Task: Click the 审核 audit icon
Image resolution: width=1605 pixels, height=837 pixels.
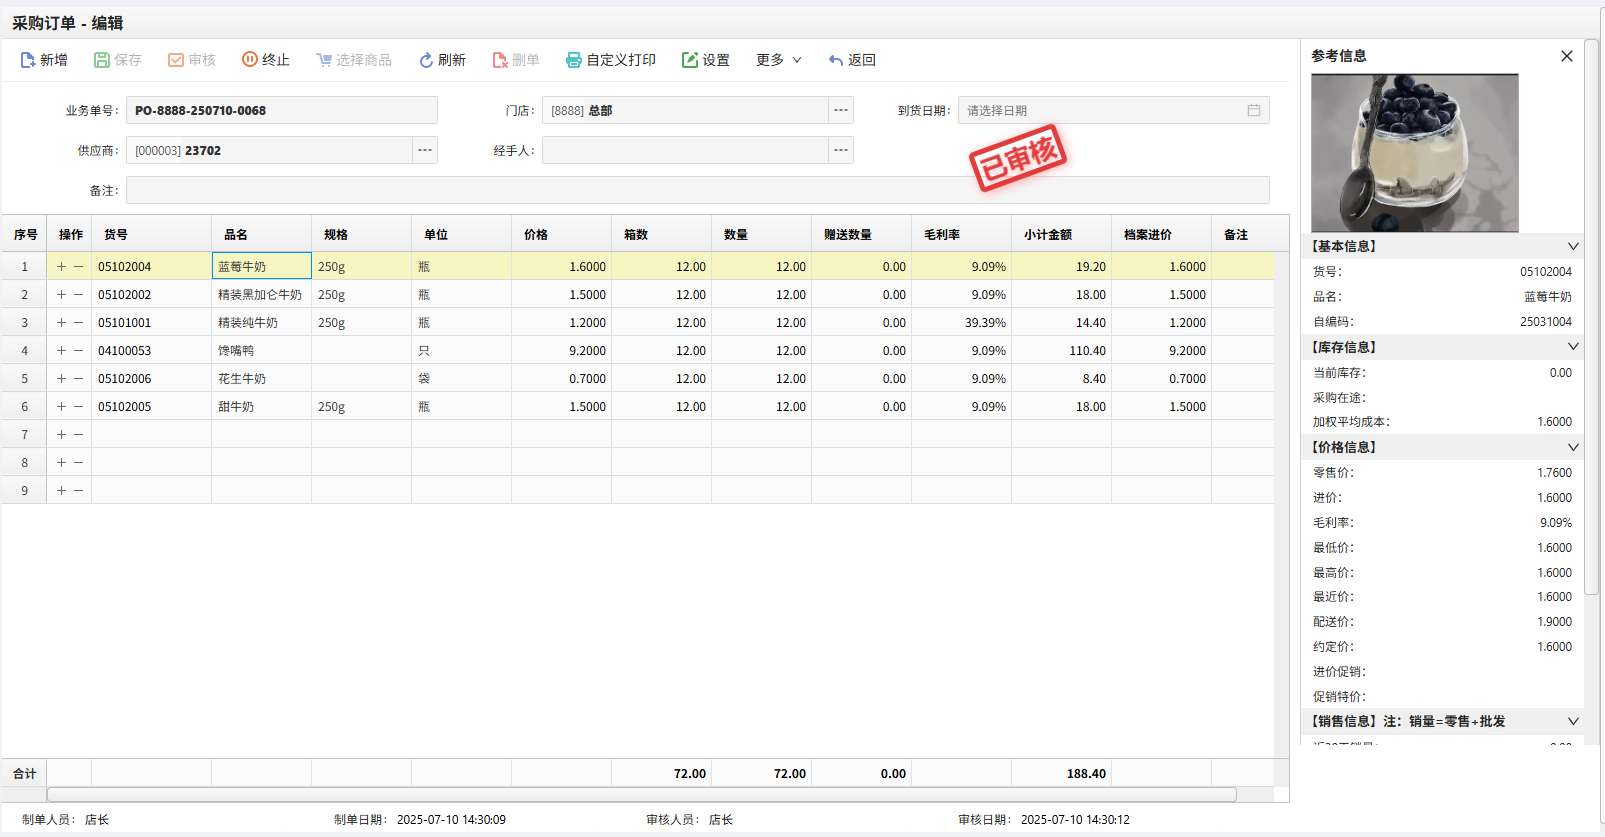Action: [176, 60]
